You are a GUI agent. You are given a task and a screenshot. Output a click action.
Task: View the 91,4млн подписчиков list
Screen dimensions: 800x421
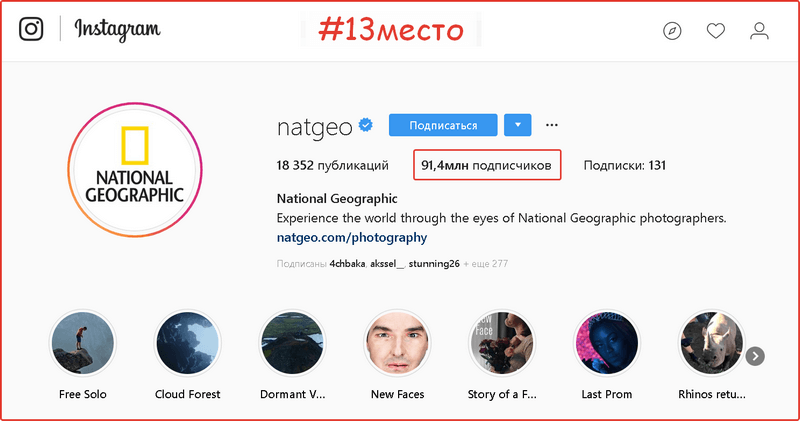(486, 165)
